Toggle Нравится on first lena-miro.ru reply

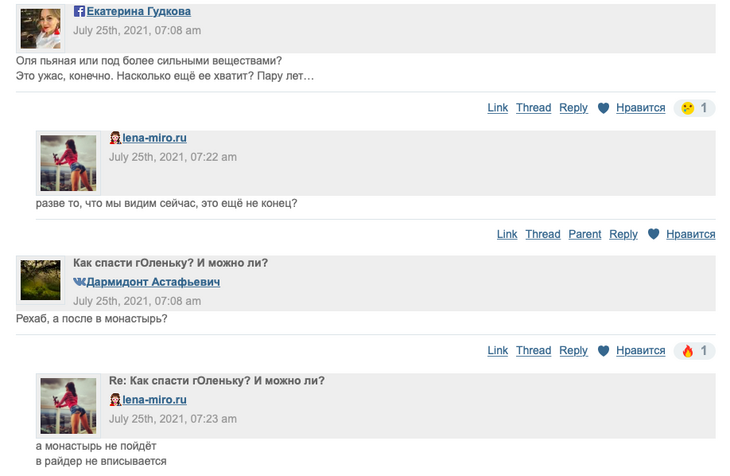[690, 234]
